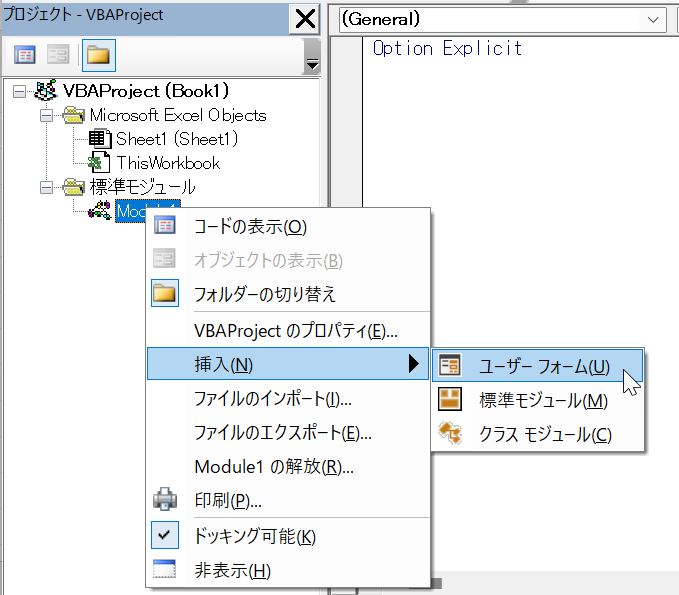Select Microsoft Excel Objects label
Image resolution: width=679 pixels, height=595 pixels.
pyautogui.click(x=178, y=115)
